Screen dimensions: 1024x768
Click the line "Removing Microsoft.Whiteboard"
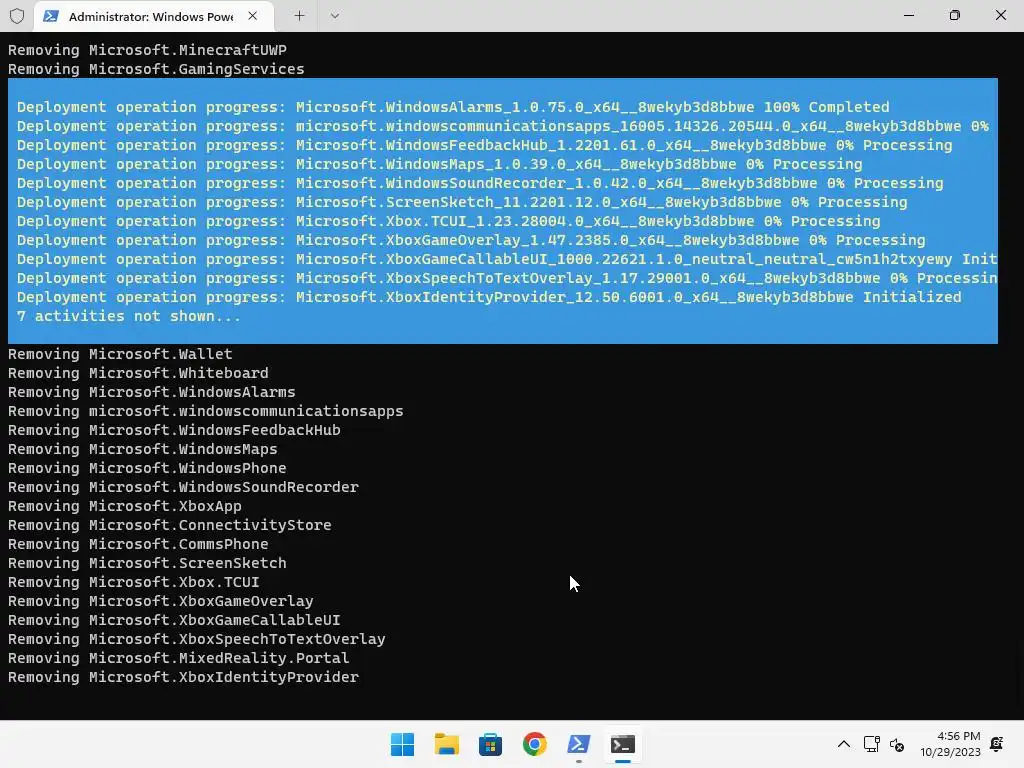138,373
